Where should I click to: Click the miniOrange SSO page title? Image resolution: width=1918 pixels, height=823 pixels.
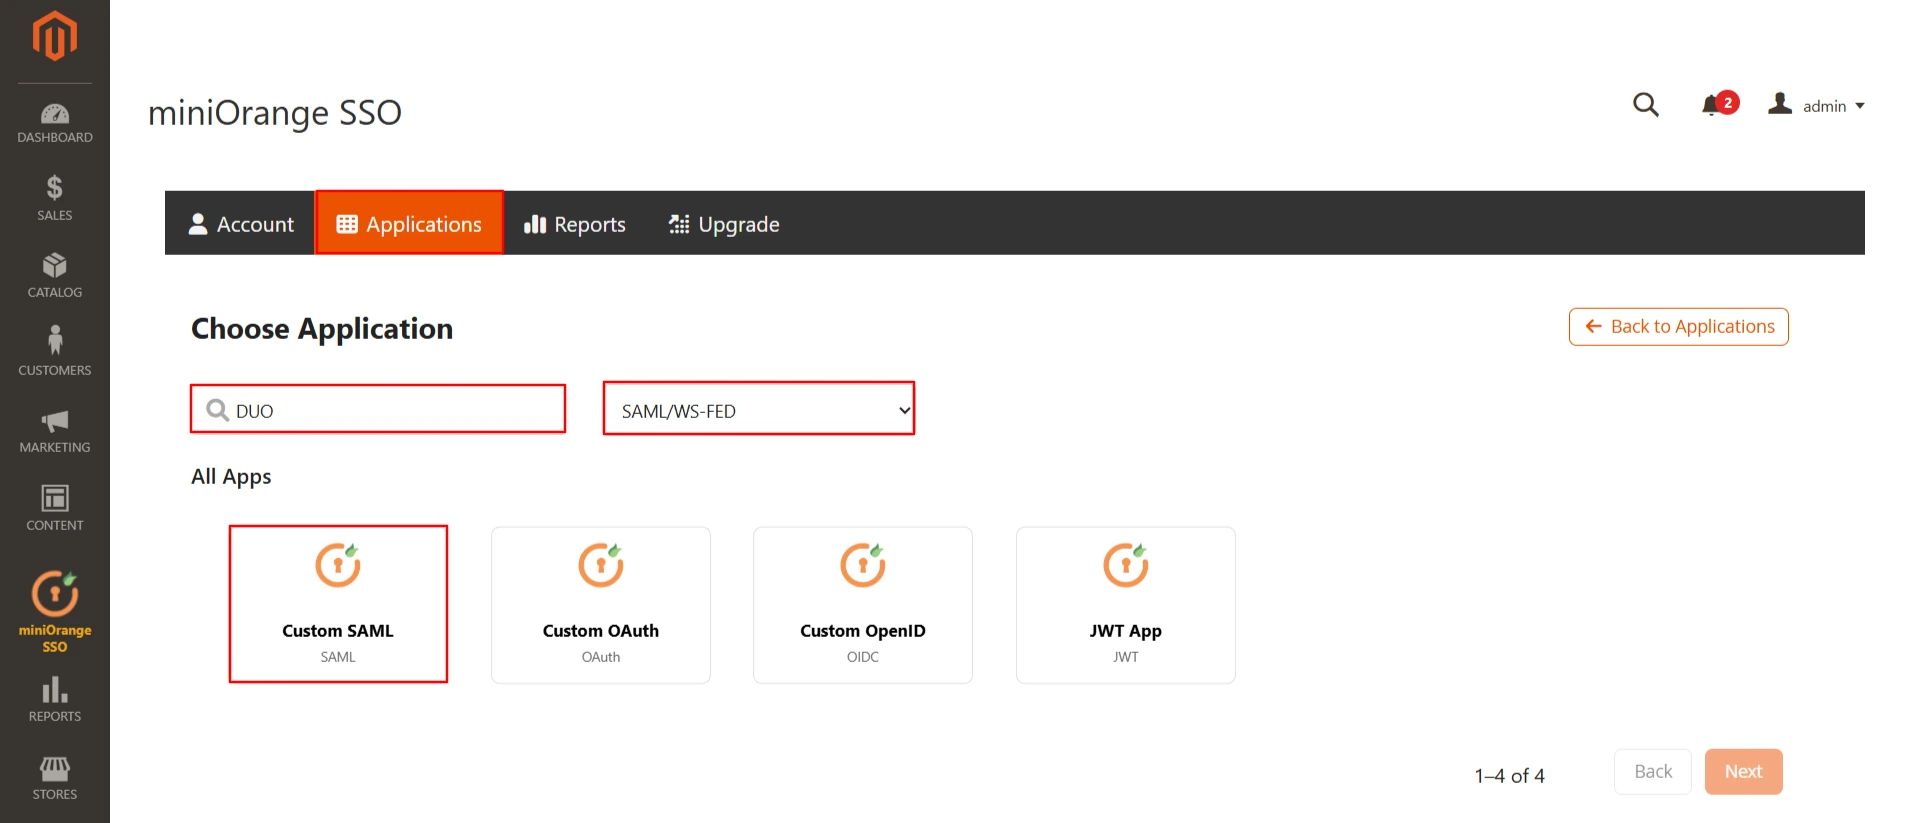click(x=275, y=113)
